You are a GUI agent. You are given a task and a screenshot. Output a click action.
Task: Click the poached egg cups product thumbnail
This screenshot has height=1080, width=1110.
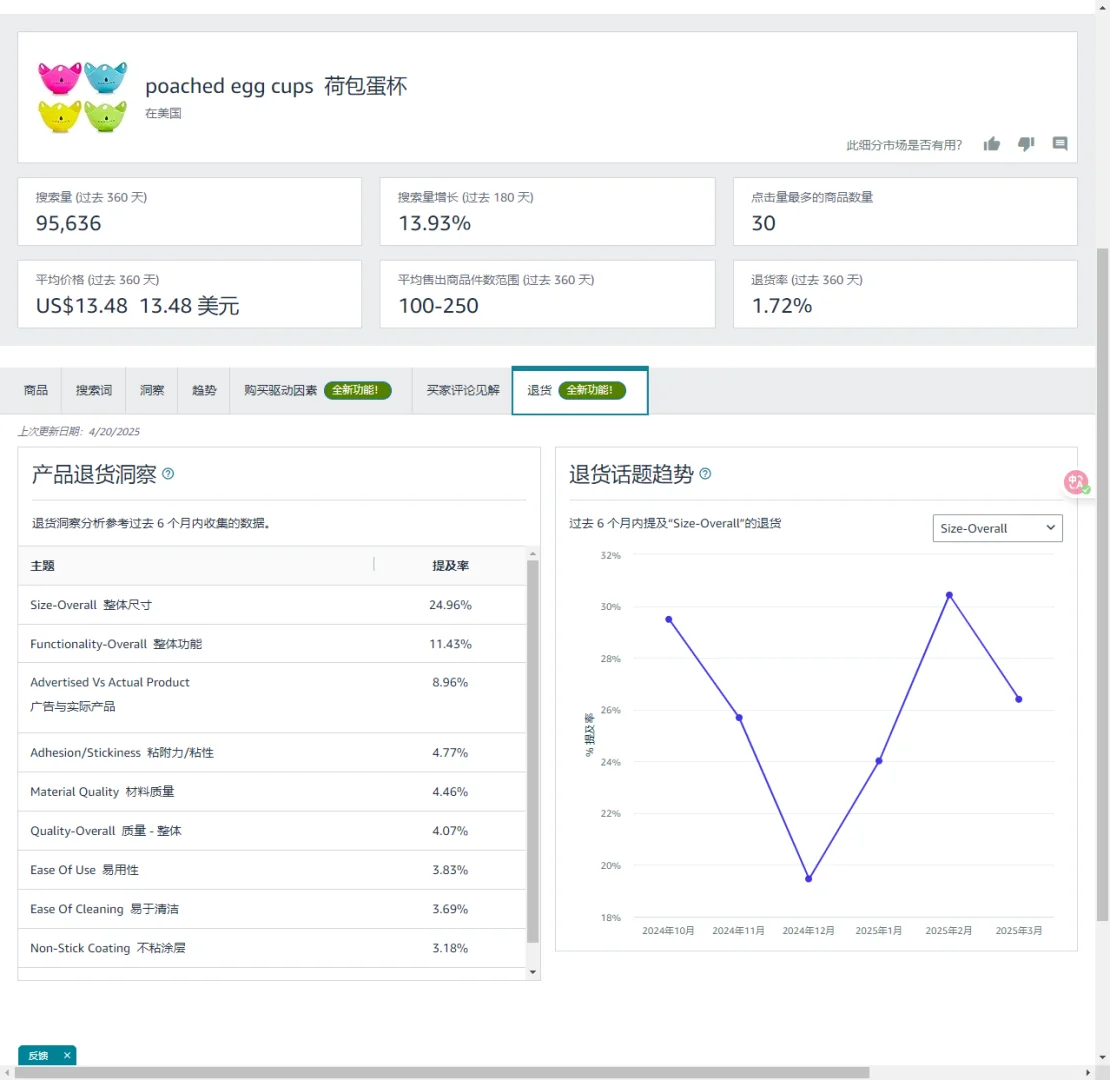(x=82, y=97)
